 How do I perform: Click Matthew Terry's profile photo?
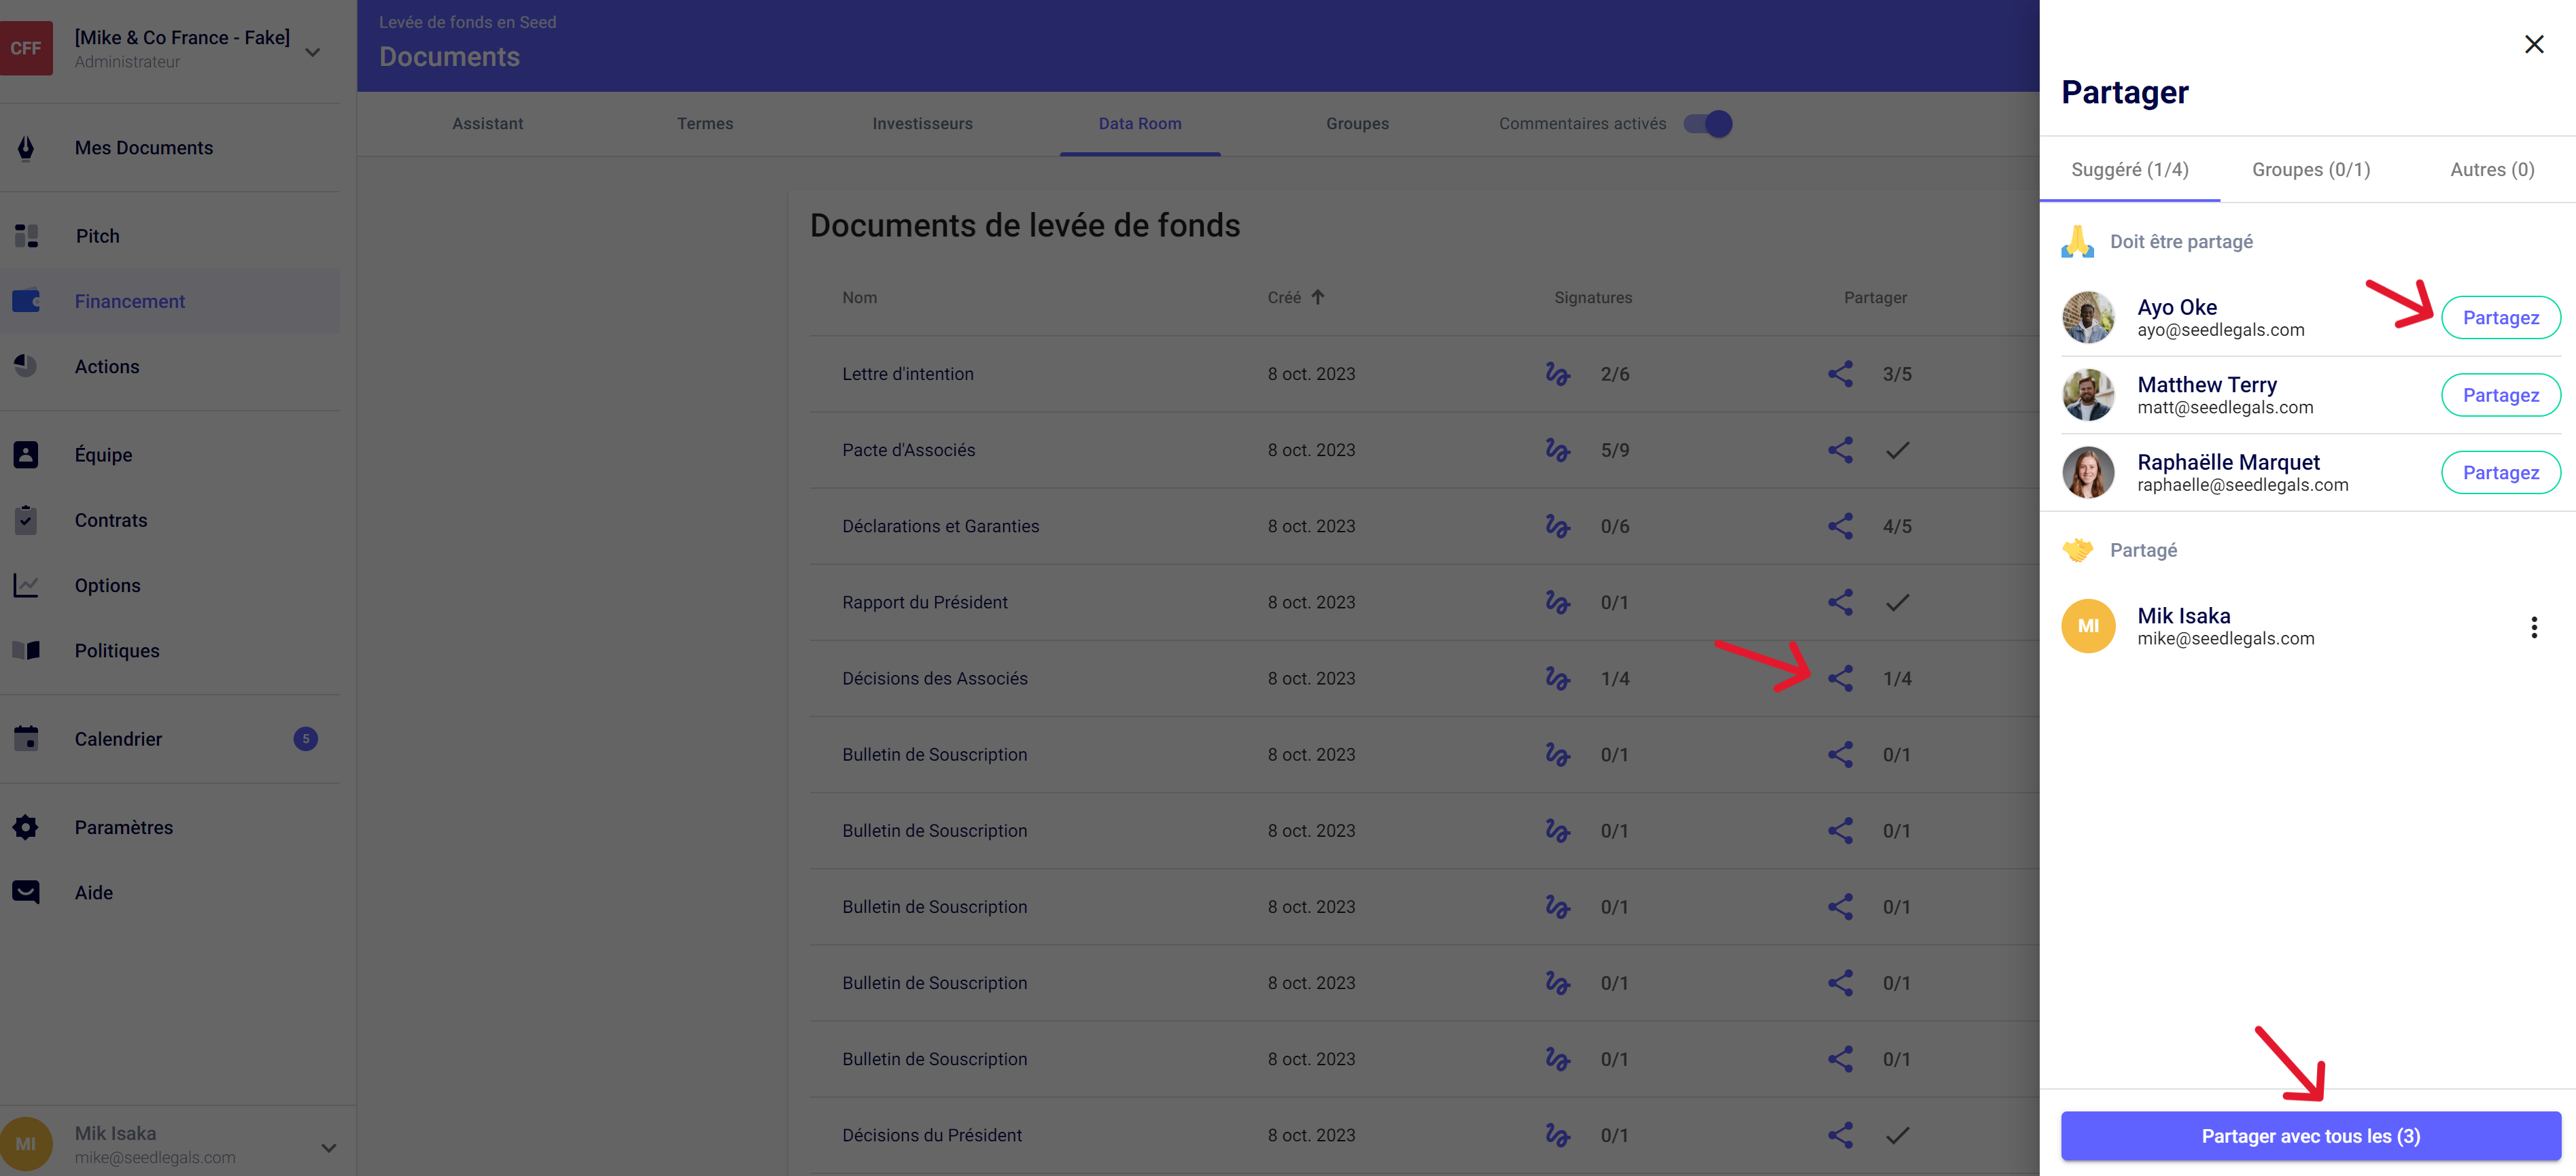tap(2088, 395)
